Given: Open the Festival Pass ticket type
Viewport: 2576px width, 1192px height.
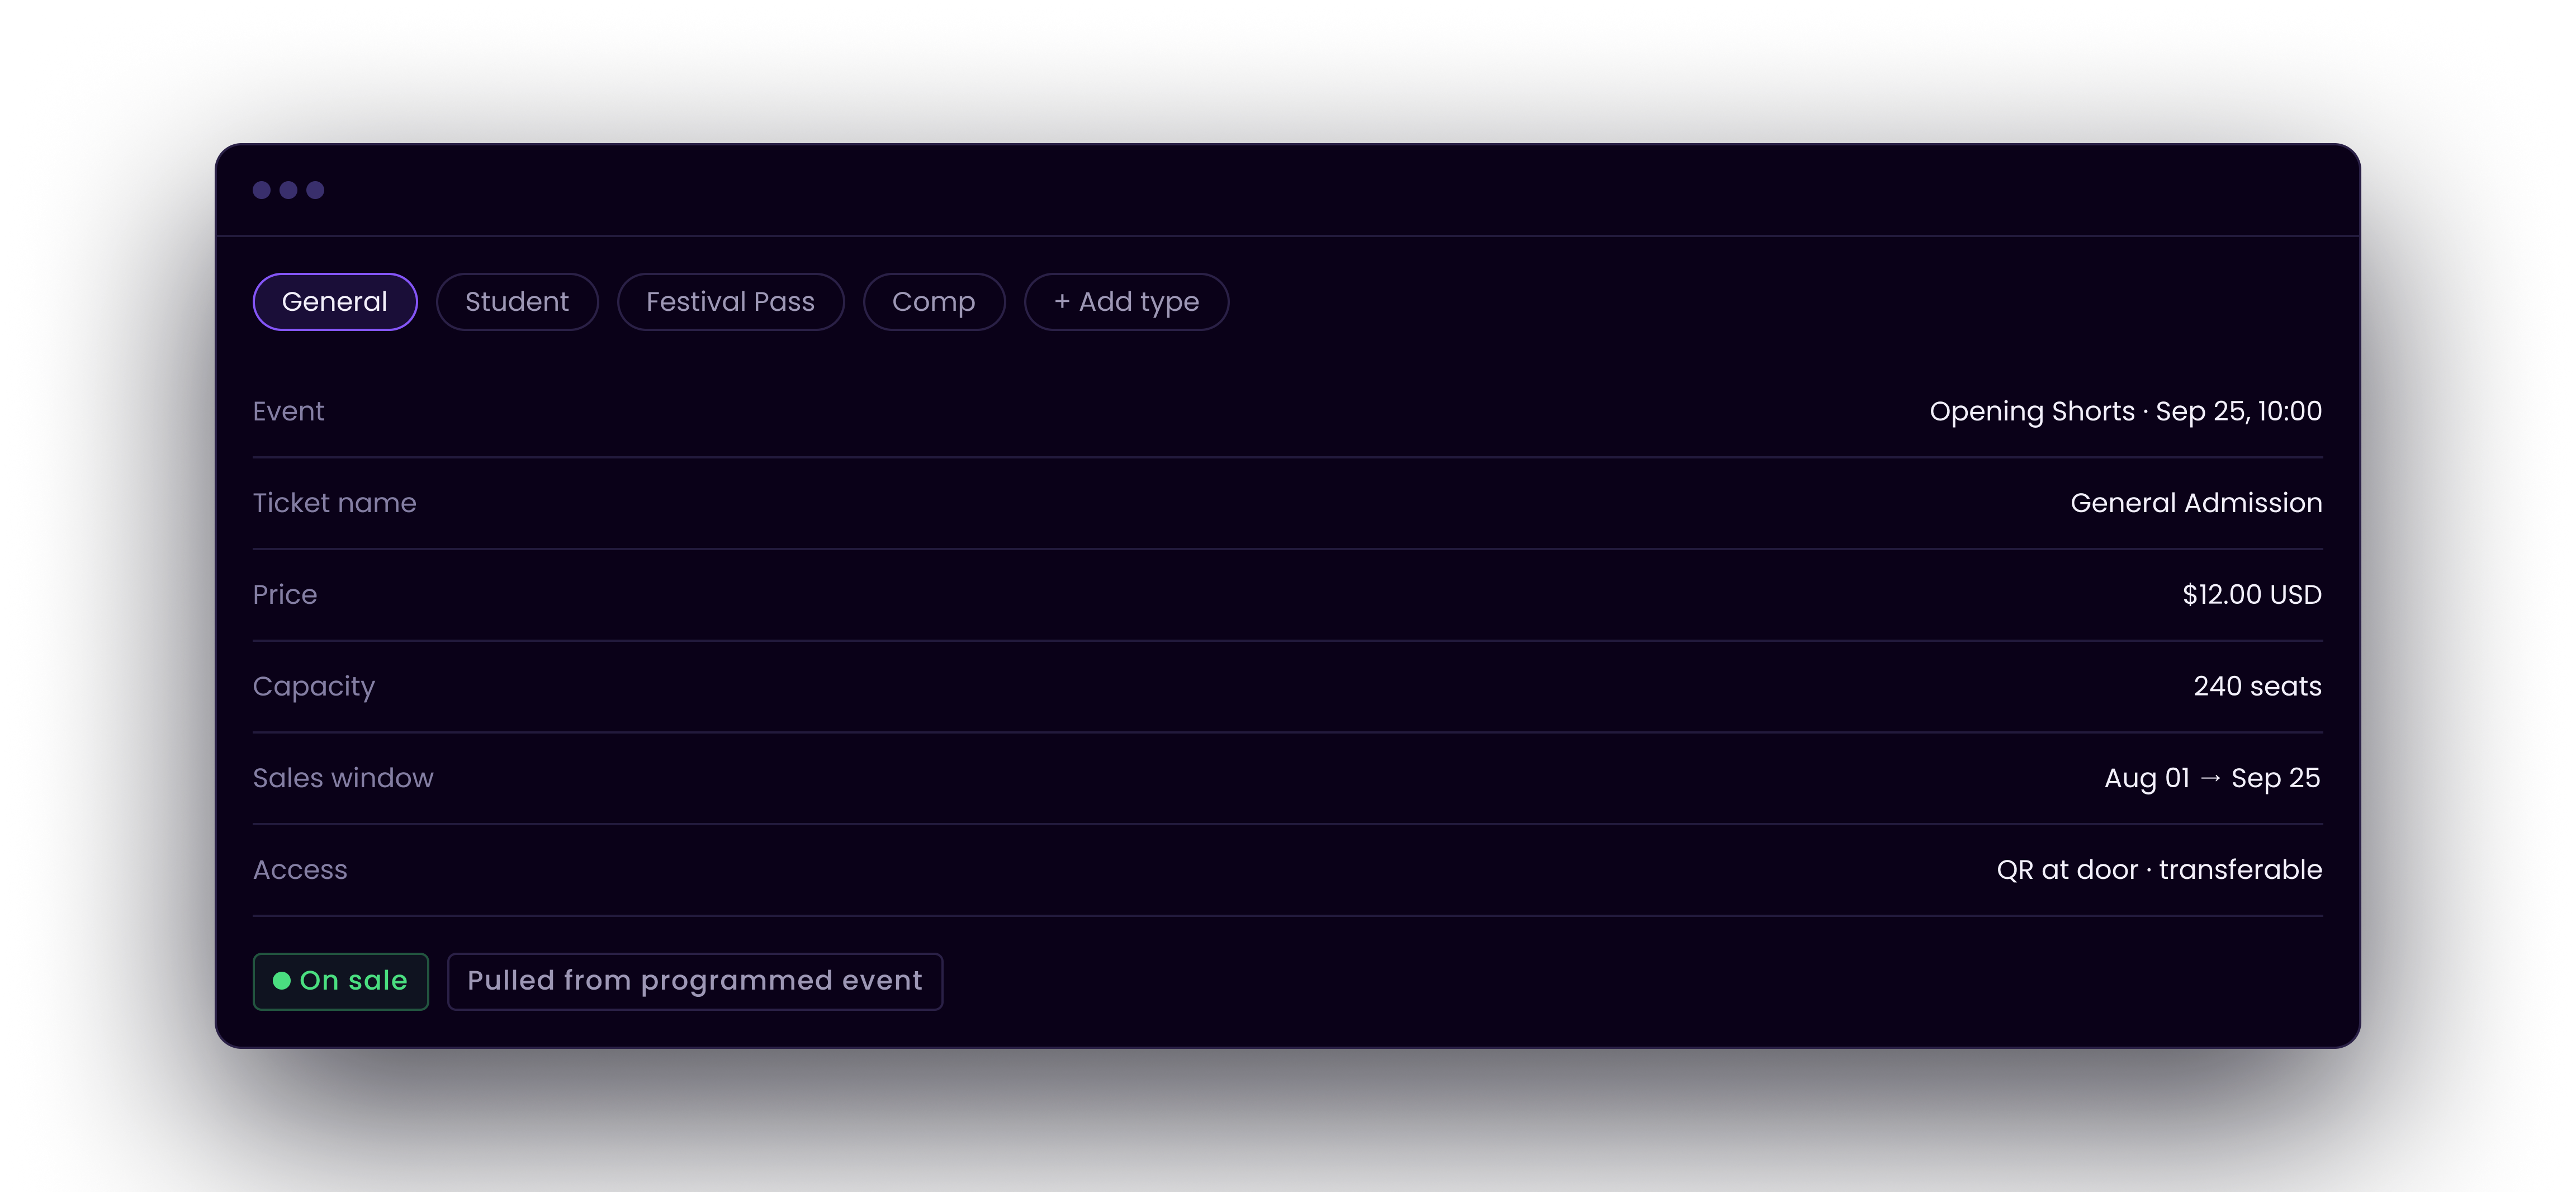Looking at the screenshot, I should (x=730, y=301).
